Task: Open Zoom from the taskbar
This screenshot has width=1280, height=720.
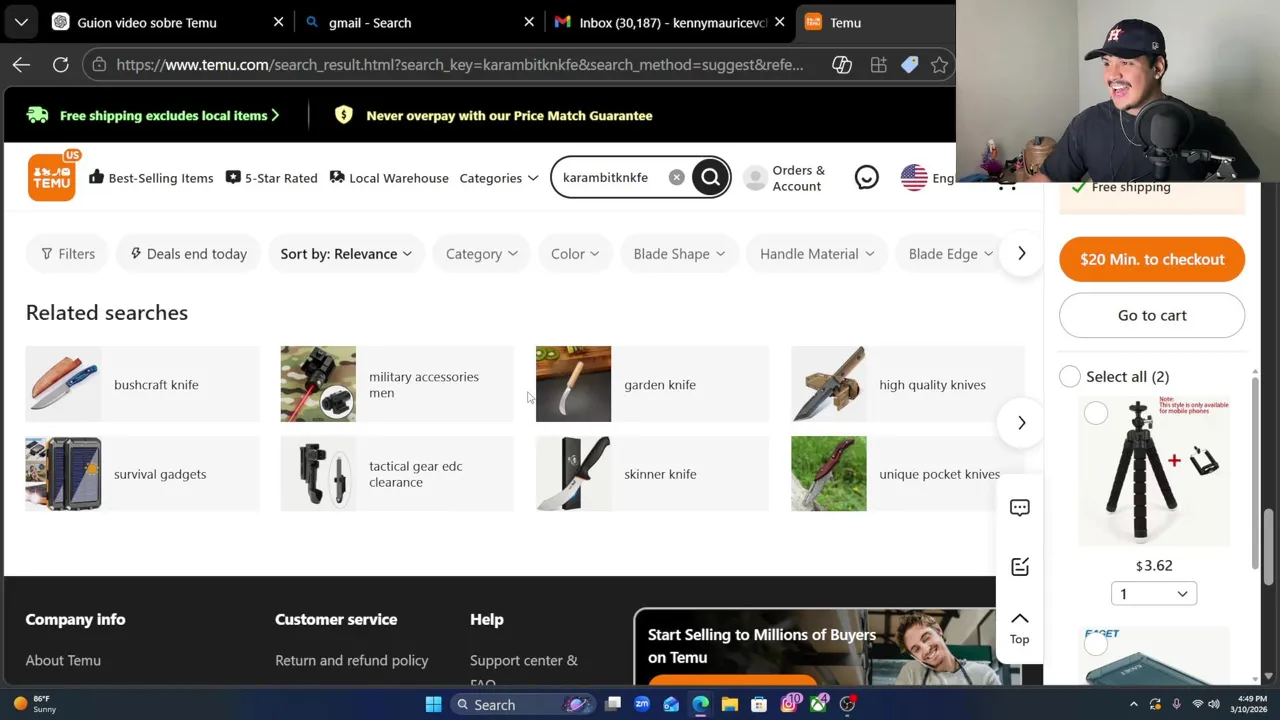Action: (x=642, y=704)
